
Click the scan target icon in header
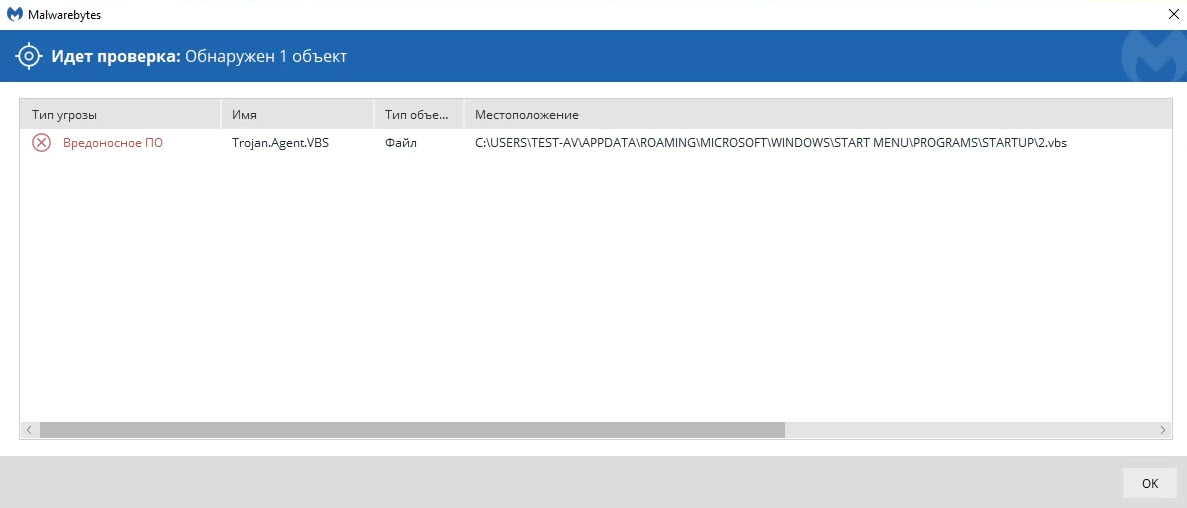click(x=29, y=56)
